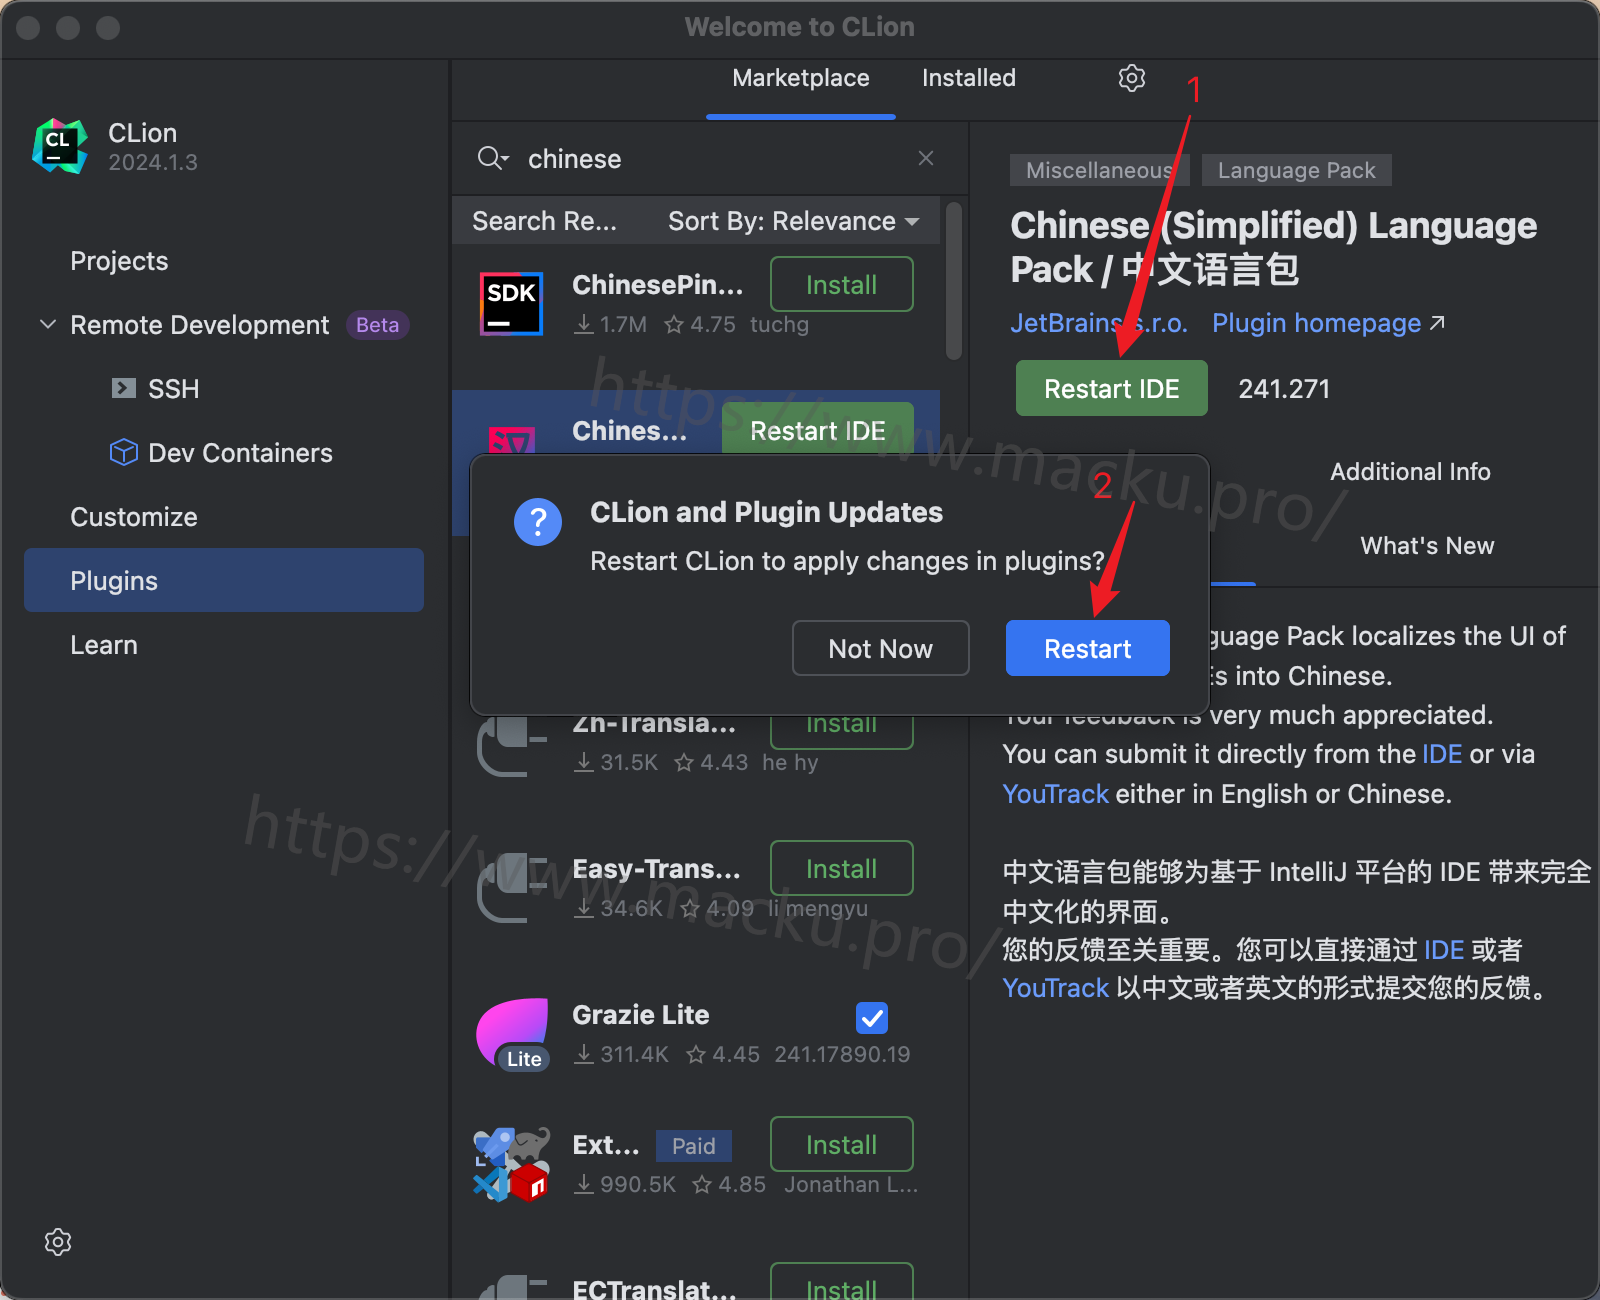This screenshot has width=1600, height=1300.
Task: Select Plugins in the sidebar
Action: (224, 580)
